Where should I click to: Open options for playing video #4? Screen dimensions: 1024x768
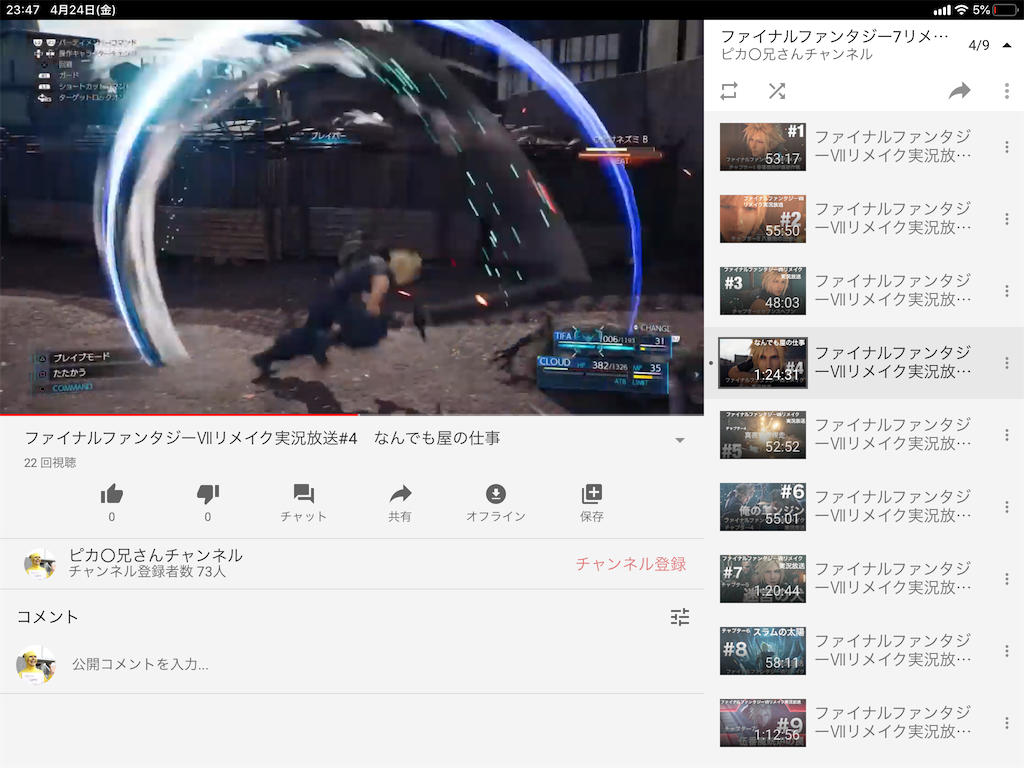pyautogui.click(x=1006, y=362)
